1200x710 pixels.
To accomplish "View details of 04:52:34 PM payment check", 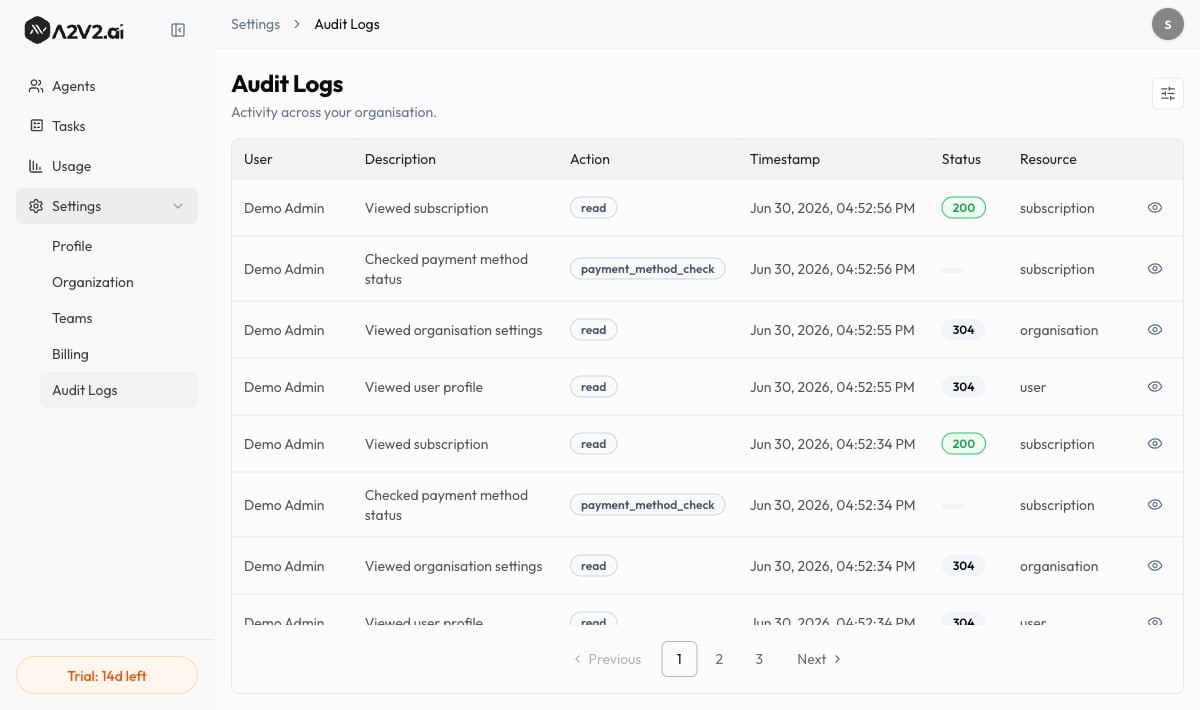I will coord(1155,505).
